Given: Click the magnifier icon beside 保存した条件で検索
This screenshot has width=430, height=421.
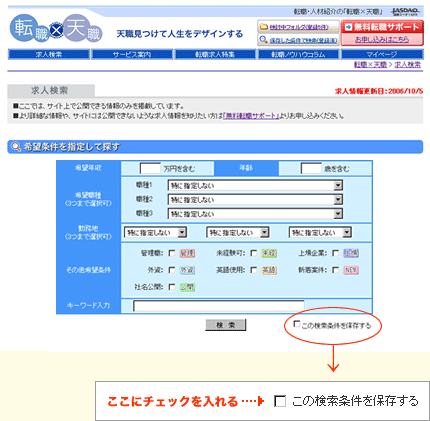Looking at the screenshot, I should pos(264,40).
